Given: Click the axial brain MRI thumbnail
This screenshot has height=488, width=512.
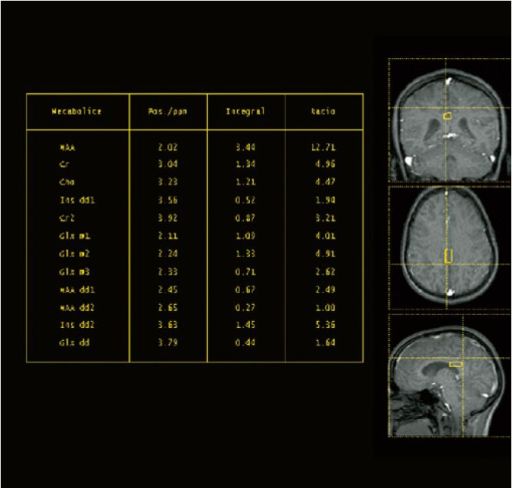Looking at the screenshot, I should click(449, 248).
